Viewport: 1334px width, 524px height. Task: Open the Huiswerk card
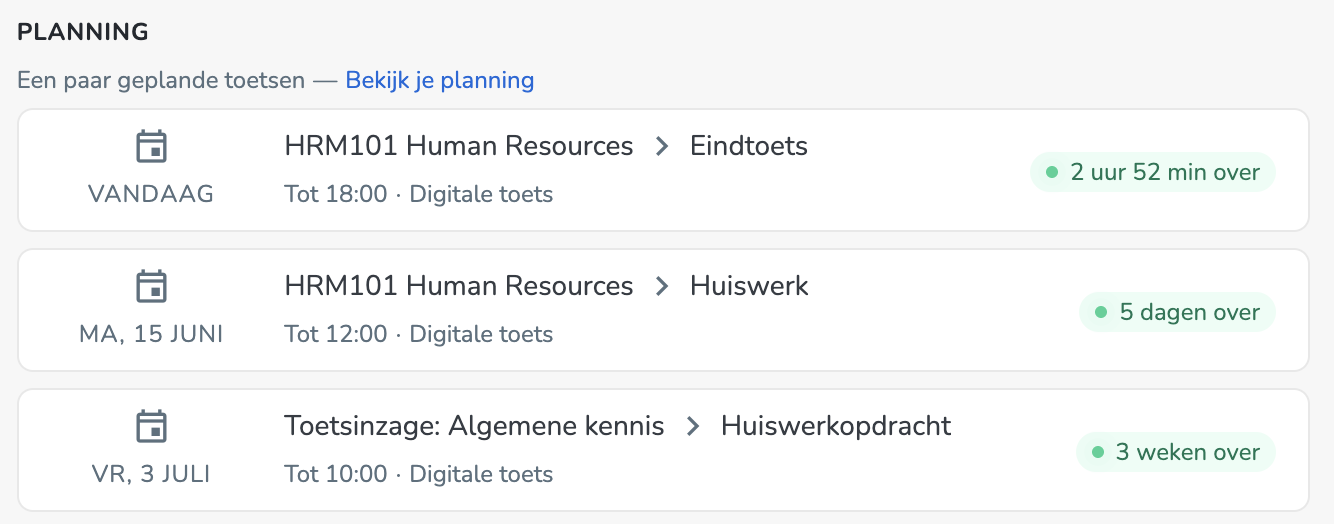[x=663, y=310]
